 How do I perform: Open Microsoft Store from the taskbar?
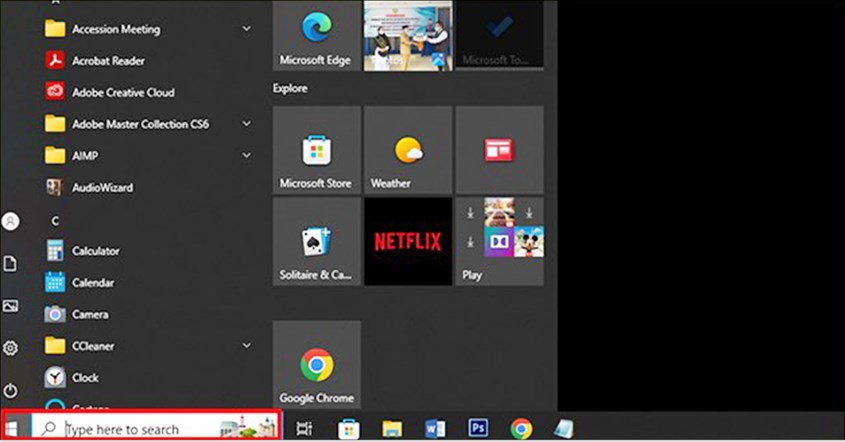click(x=348, y=429)
